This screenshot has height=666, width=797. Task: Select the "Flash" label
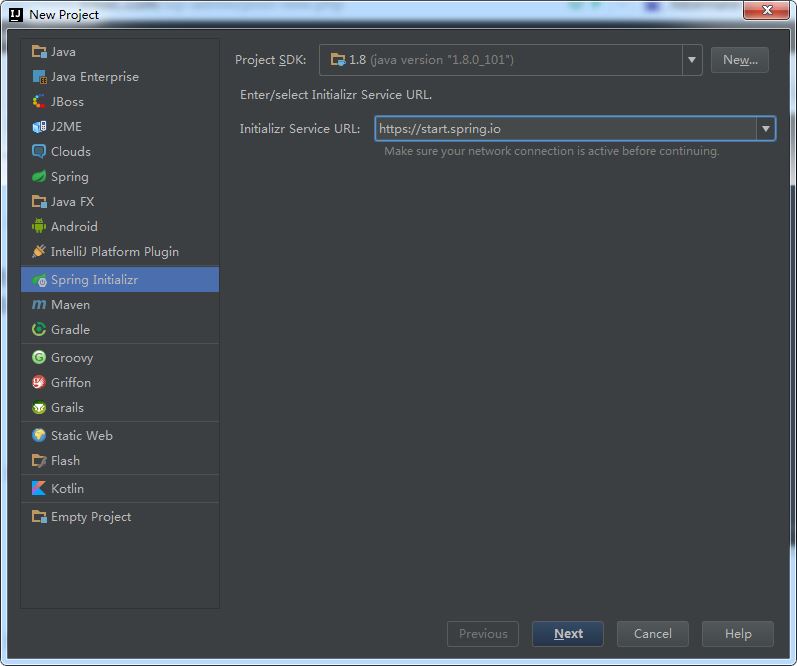point(65,460)
